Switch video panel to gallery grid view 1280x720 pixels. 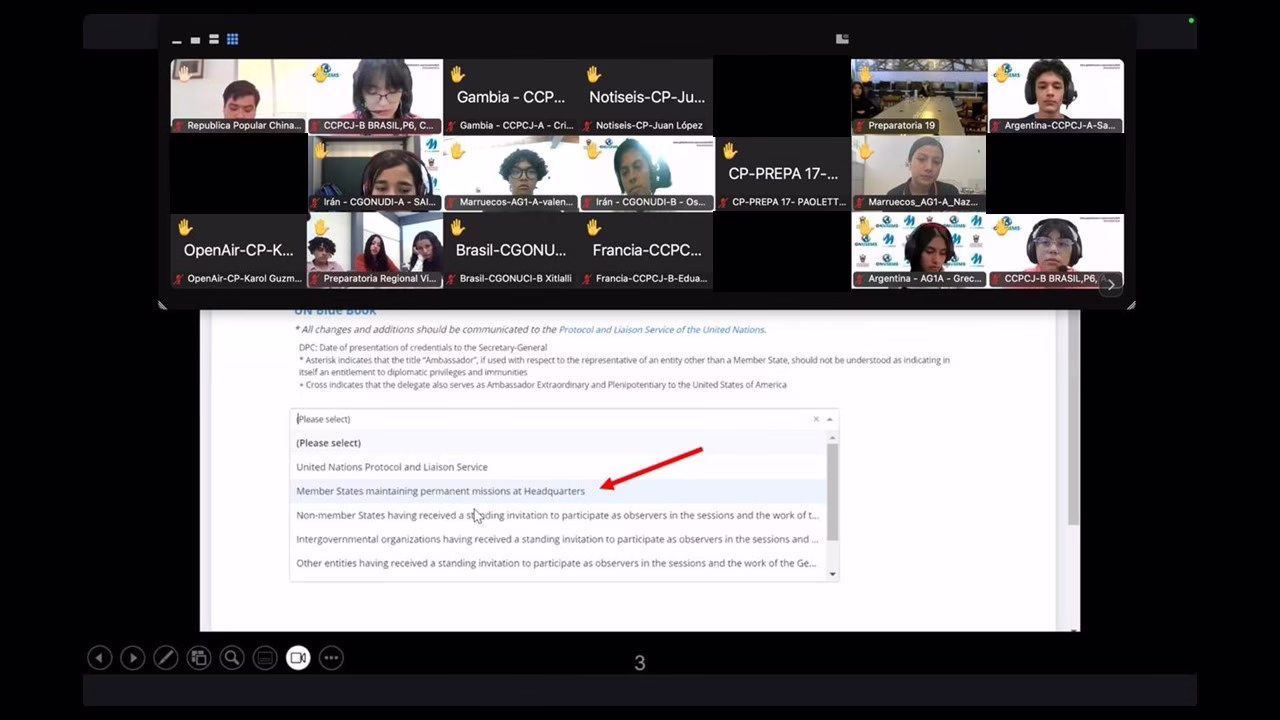232,40
